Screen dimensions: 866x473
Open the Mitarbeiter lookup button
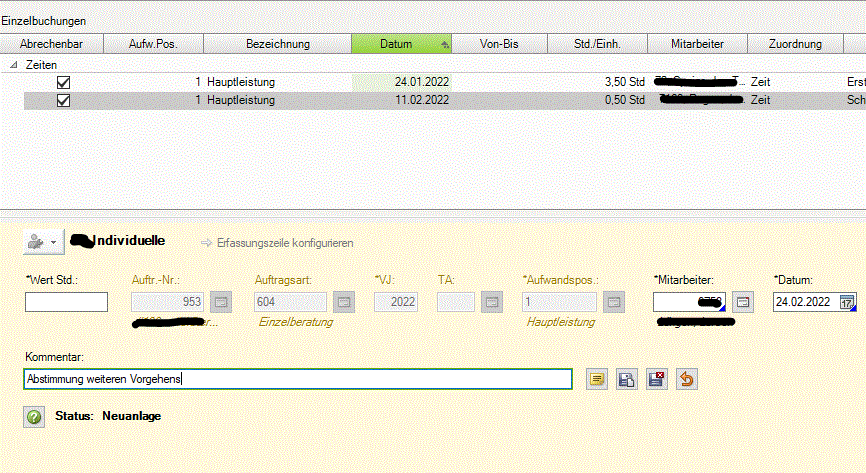(743, 302)
